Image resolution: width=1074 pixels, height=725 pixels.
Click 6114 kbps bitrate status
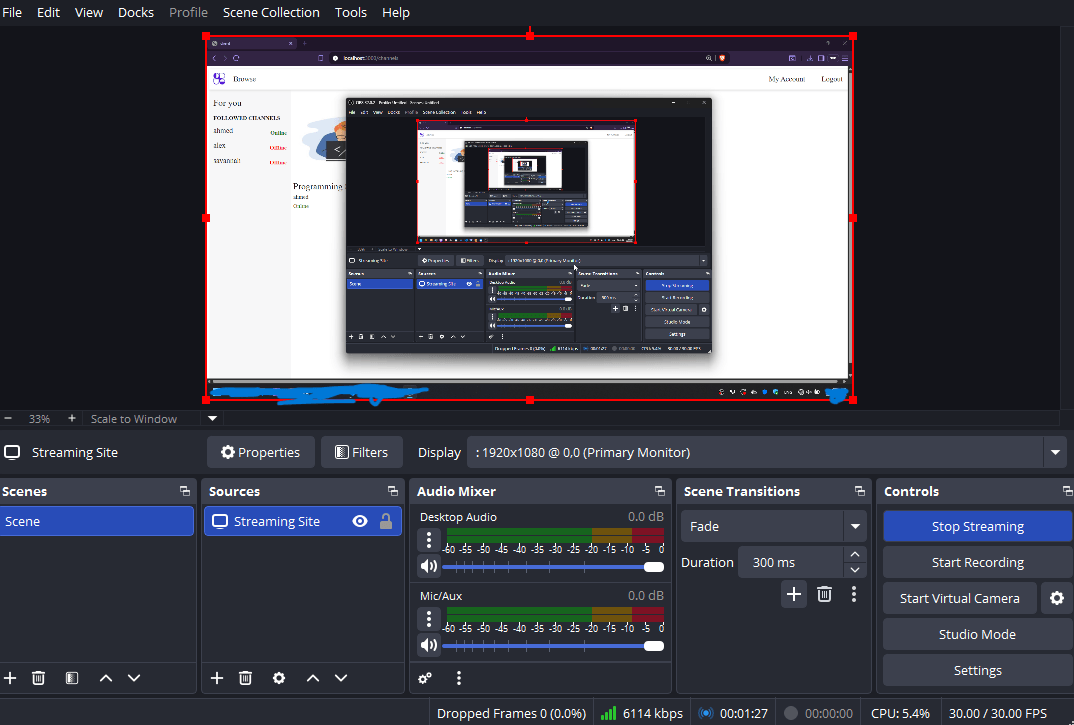click(642, 713)
